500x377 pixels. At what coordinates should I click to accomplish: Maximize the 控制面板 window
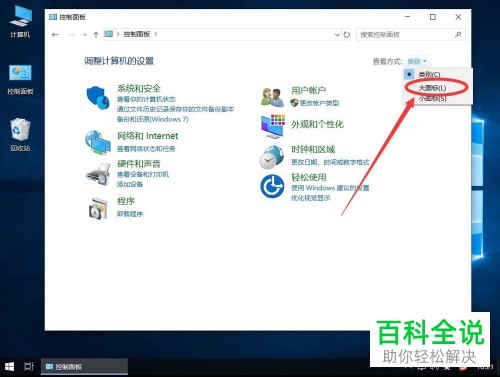pos(433,17)
